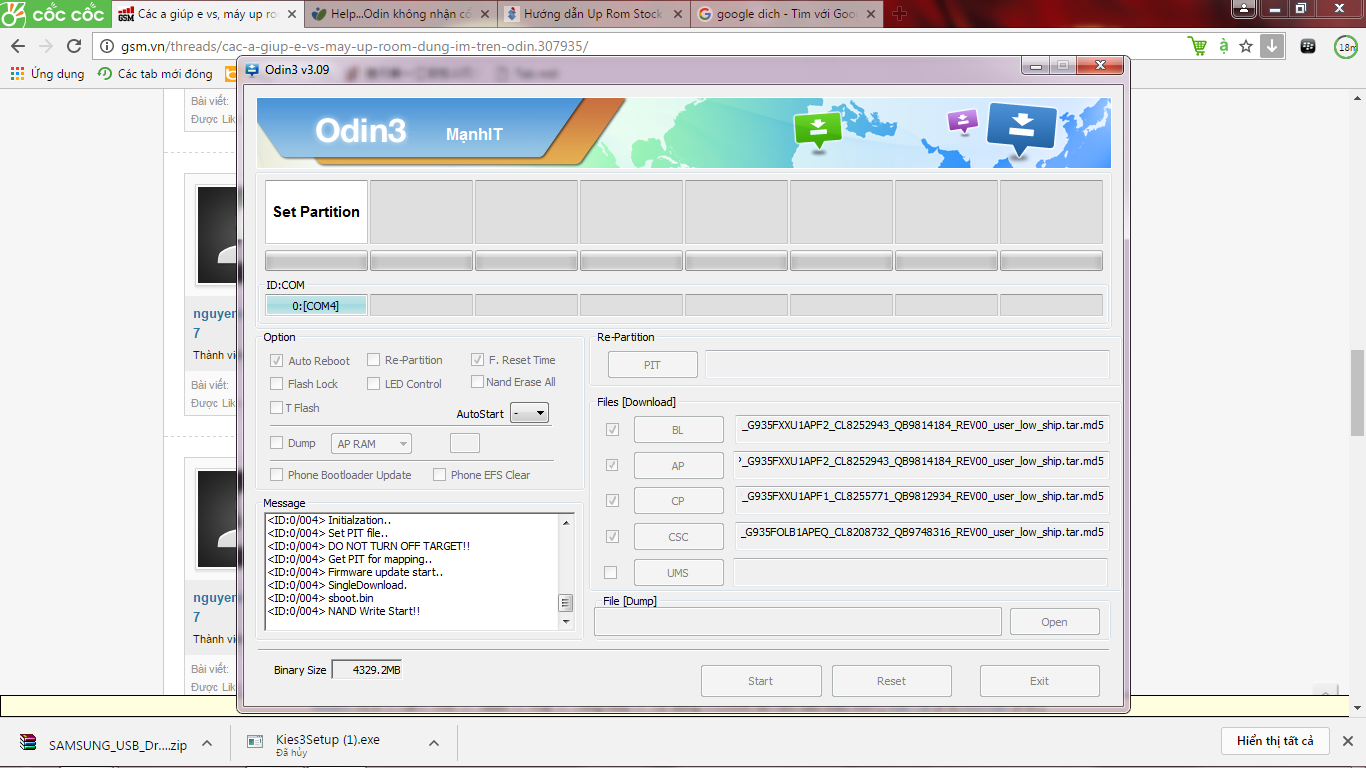1366x768 pixels.
Task: Click message log scroll down arrow
Action: coord(566,622)
